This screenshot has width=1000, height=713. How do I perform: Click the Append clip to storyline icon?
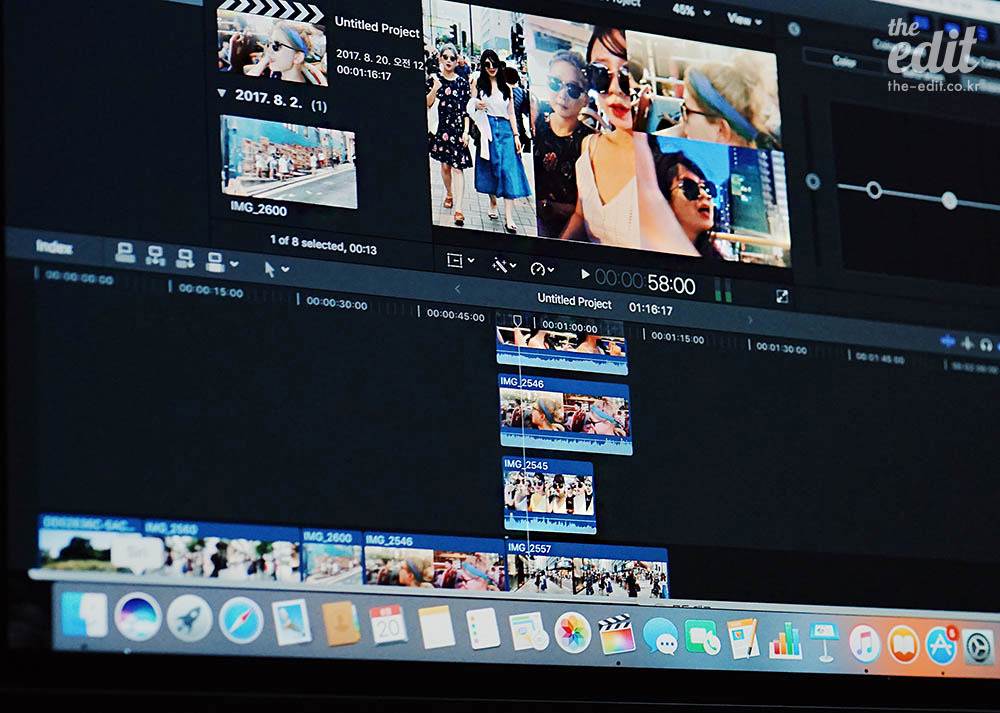(185, 258)
